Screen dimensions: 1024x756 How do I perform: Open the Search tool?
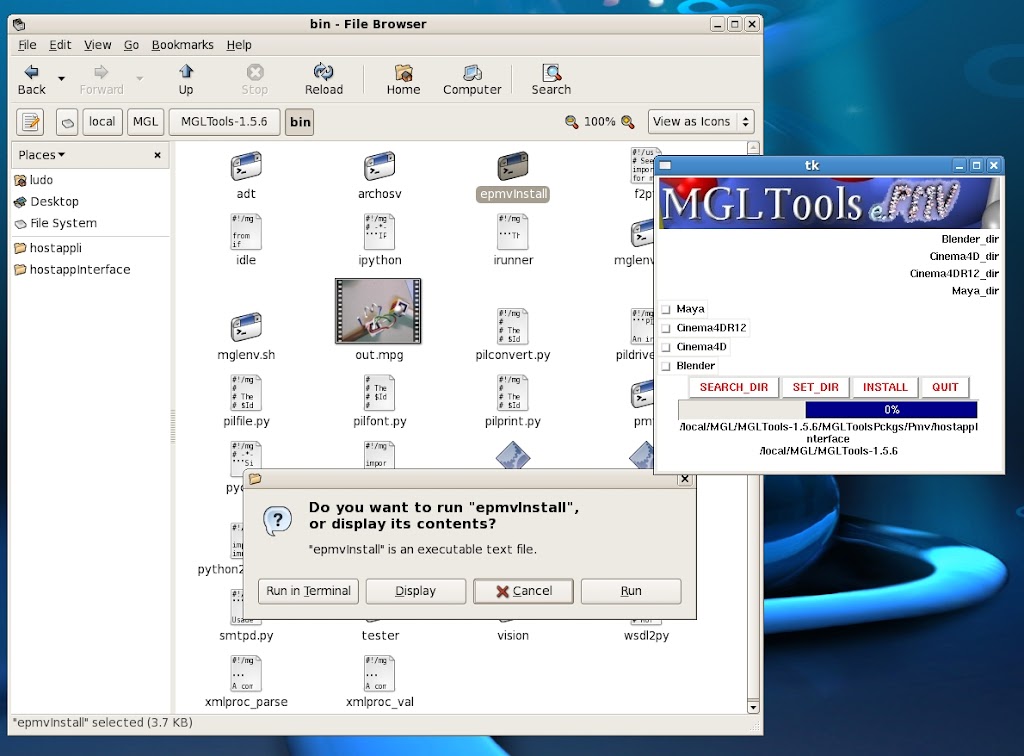click(551, 80)
